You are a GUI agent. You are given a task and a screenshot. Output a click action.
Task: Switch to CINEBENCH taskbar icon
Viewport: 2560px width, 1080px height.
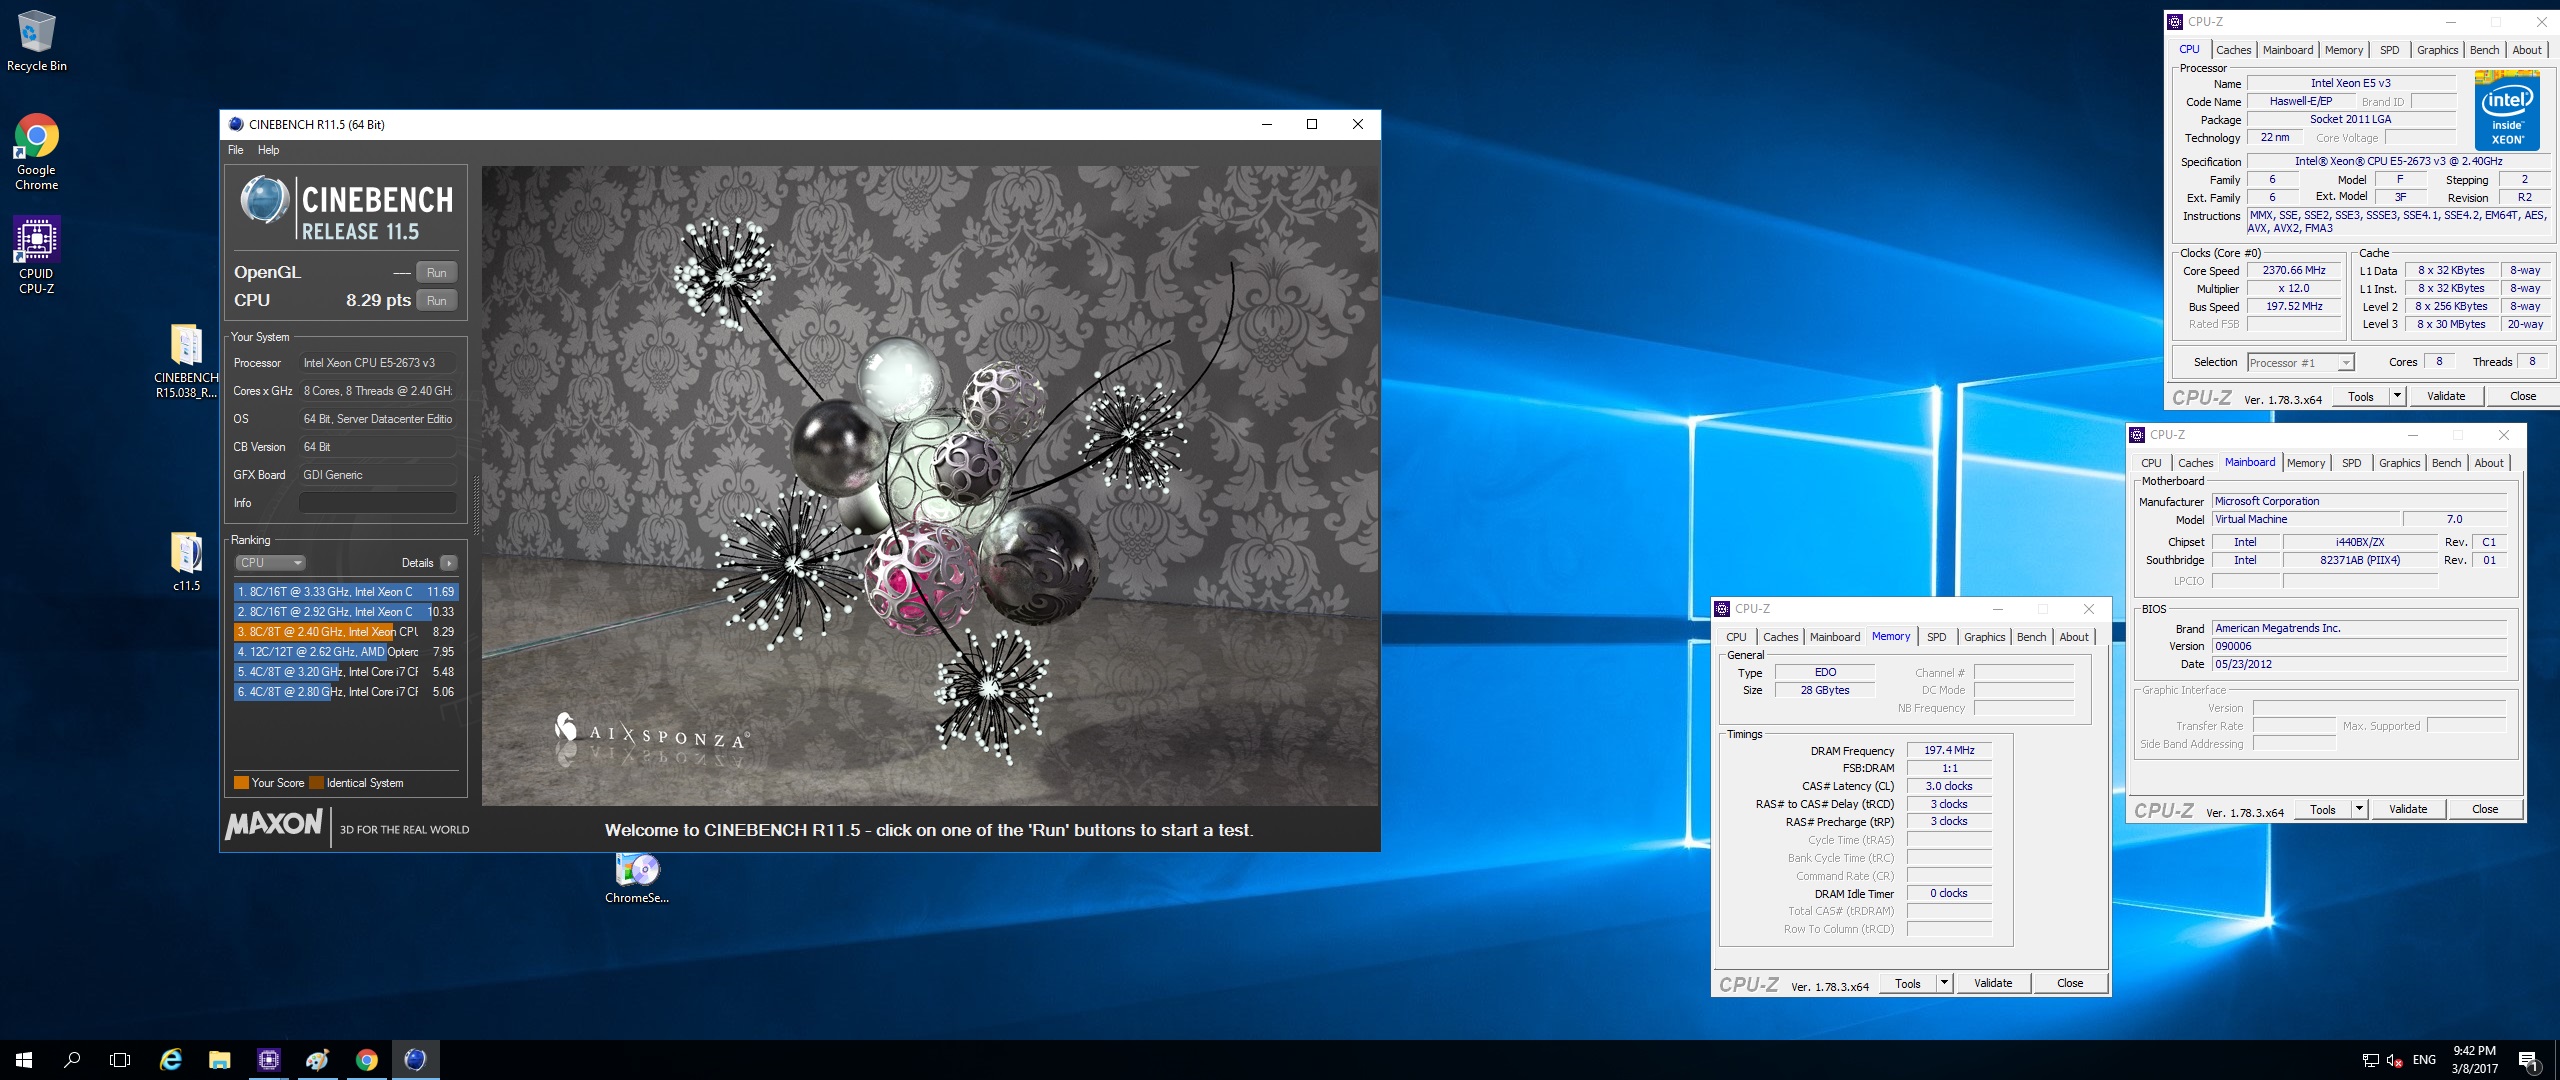pos(415,1060)
